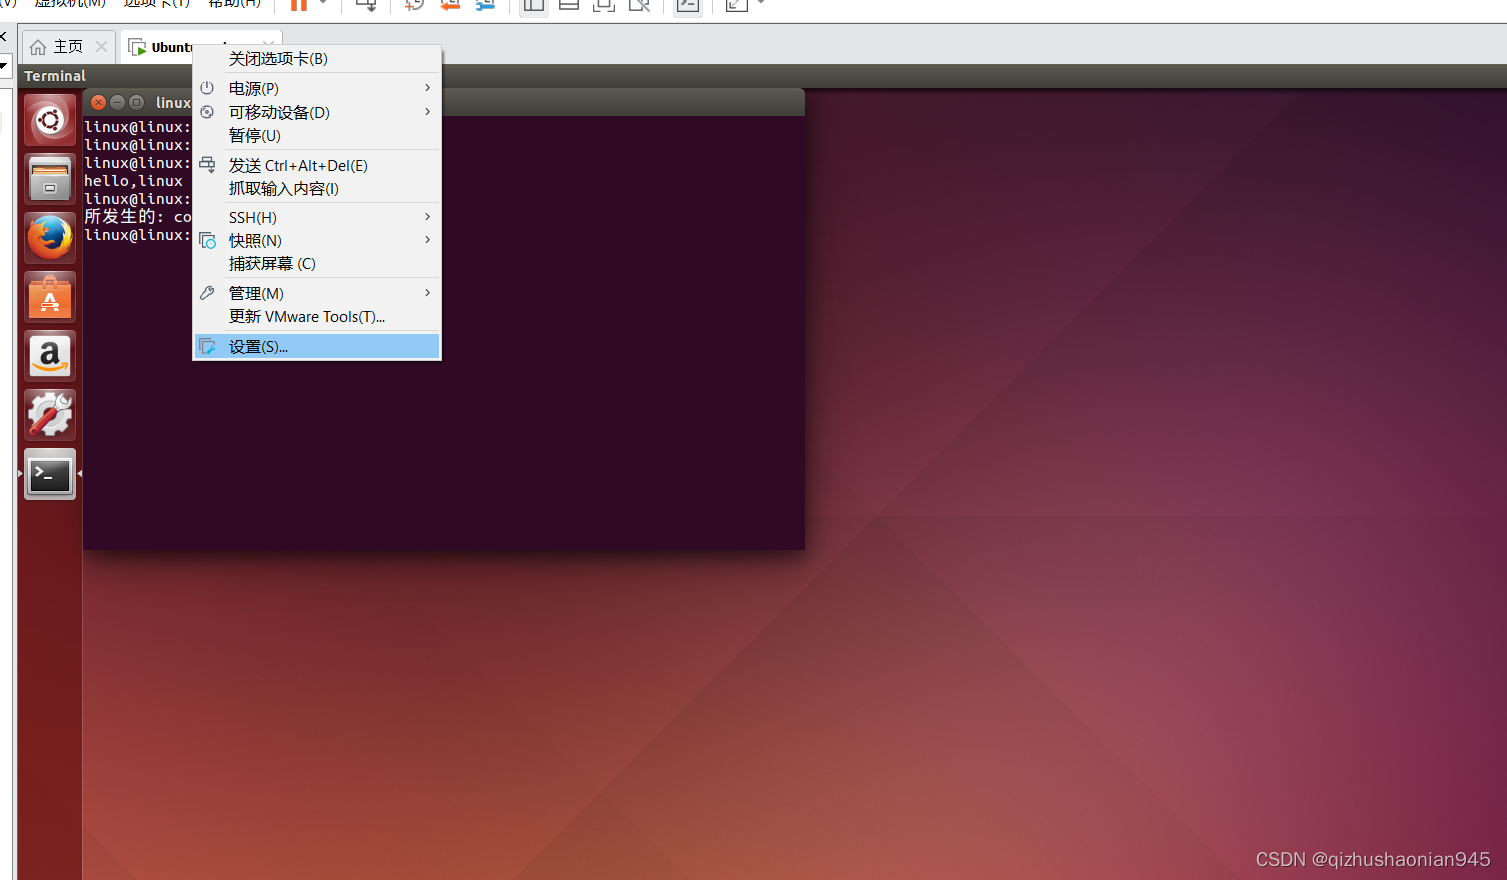Image resolution: width=1507 pixels, height=880 pixels.
Task: Expand the SSH(H) submenu arrow
Action: tap(427, 217)
